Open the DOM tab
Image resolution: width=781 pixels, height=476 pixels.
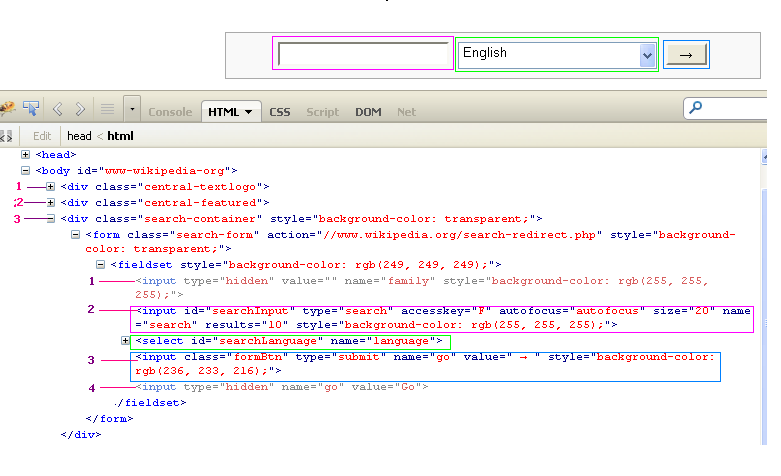[x=368, y=111]
